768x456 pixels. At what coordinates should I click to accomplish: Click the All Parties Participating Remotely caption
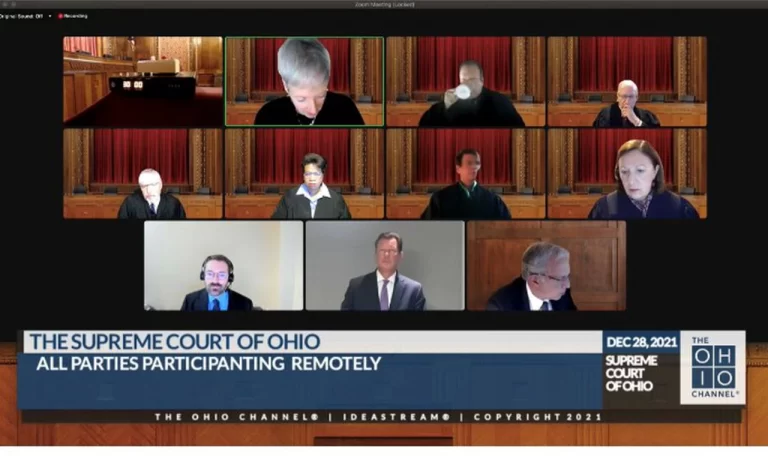(x=209, y=364)
